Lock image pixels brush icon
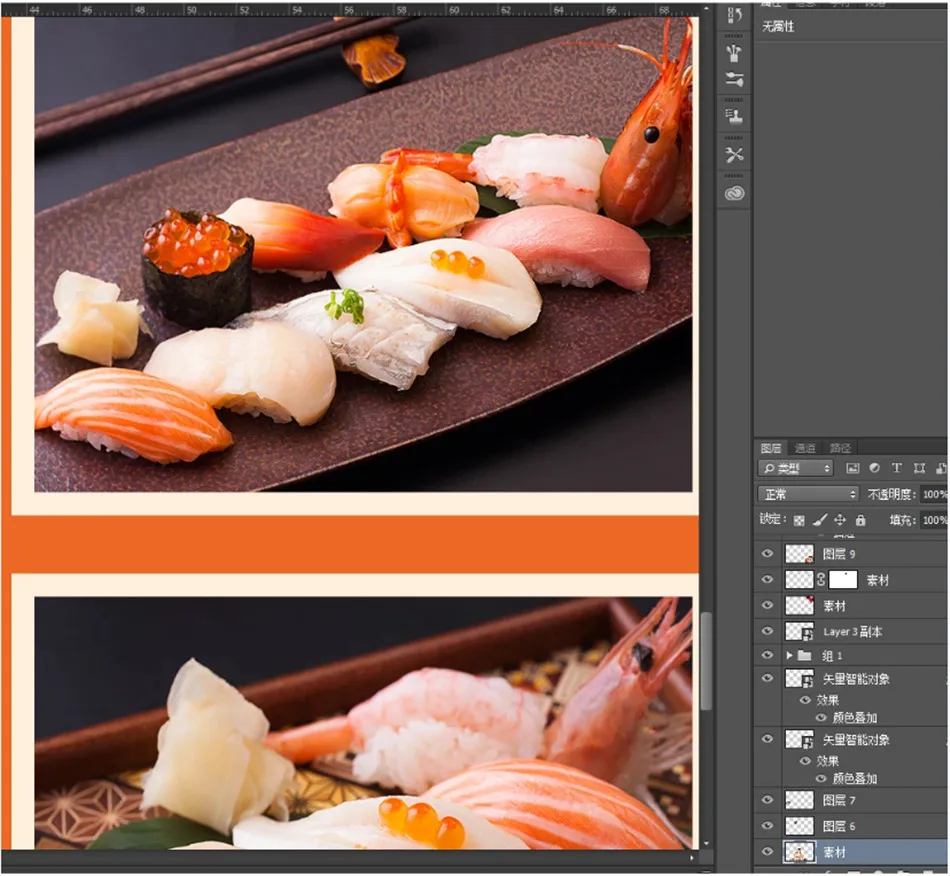Screen dimensions: 950x876 [x=819, y=519]
